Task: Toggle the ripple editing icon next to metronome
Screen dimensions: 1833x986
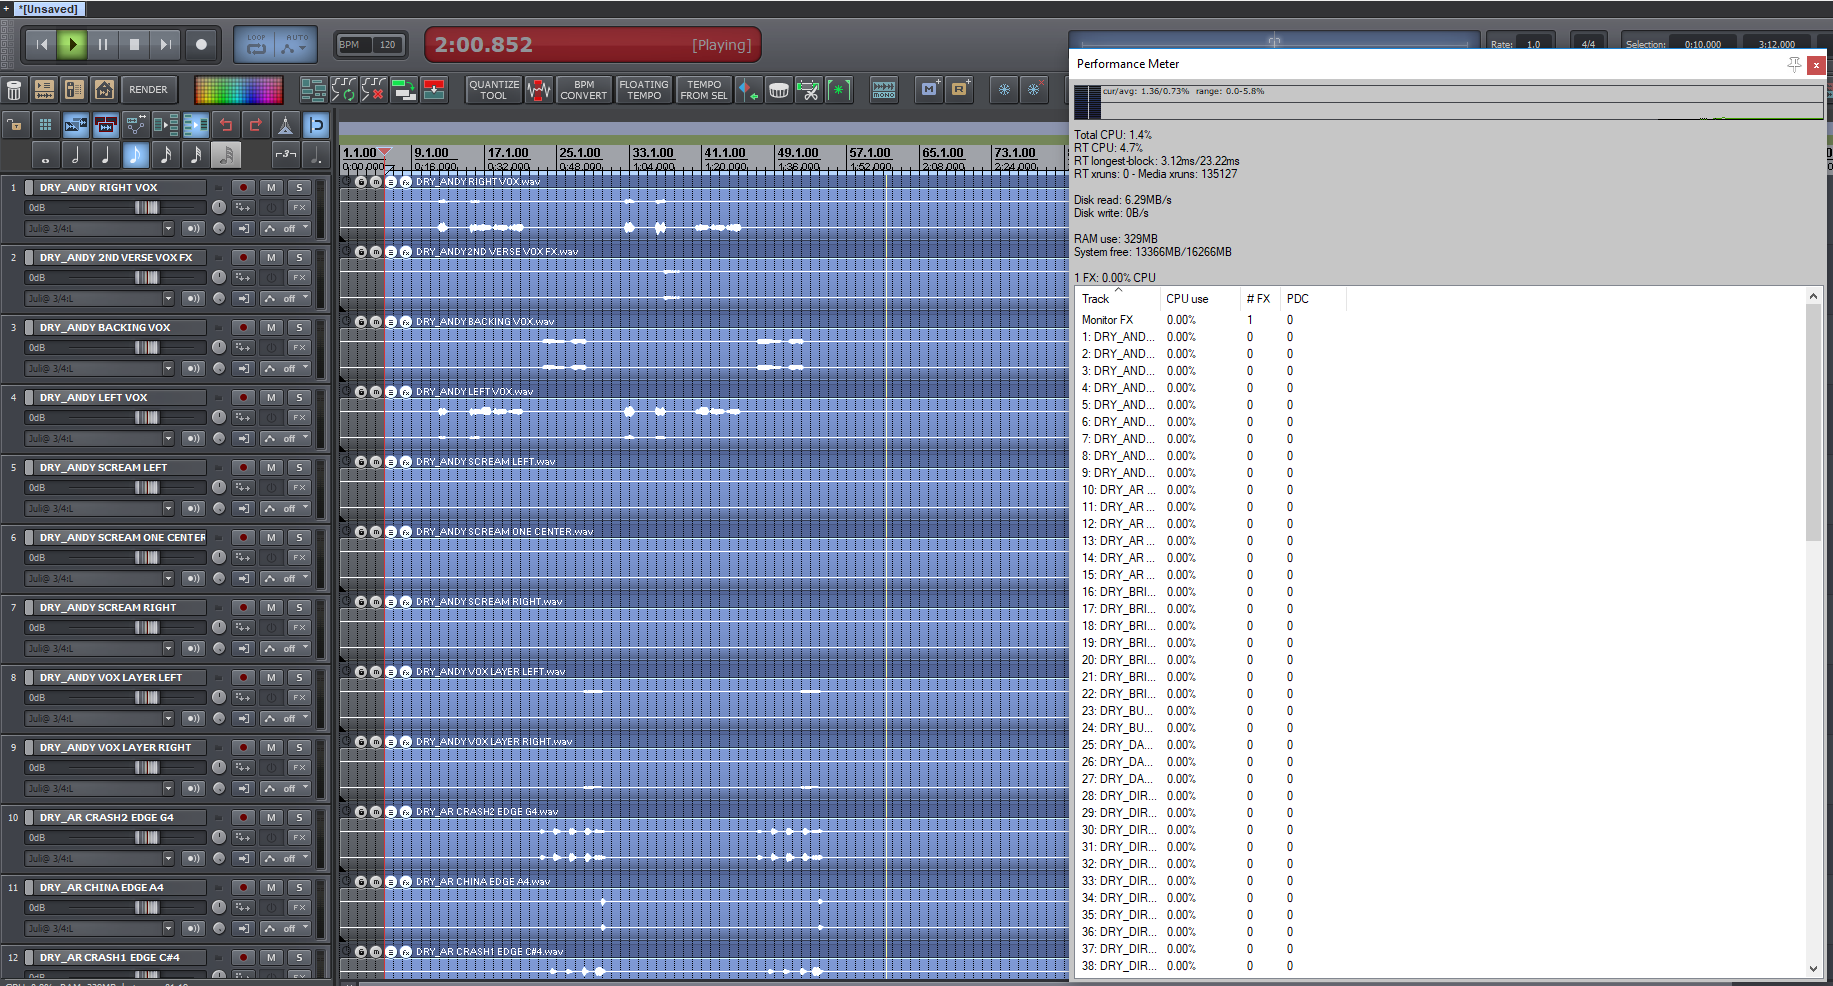Action: 316,125
